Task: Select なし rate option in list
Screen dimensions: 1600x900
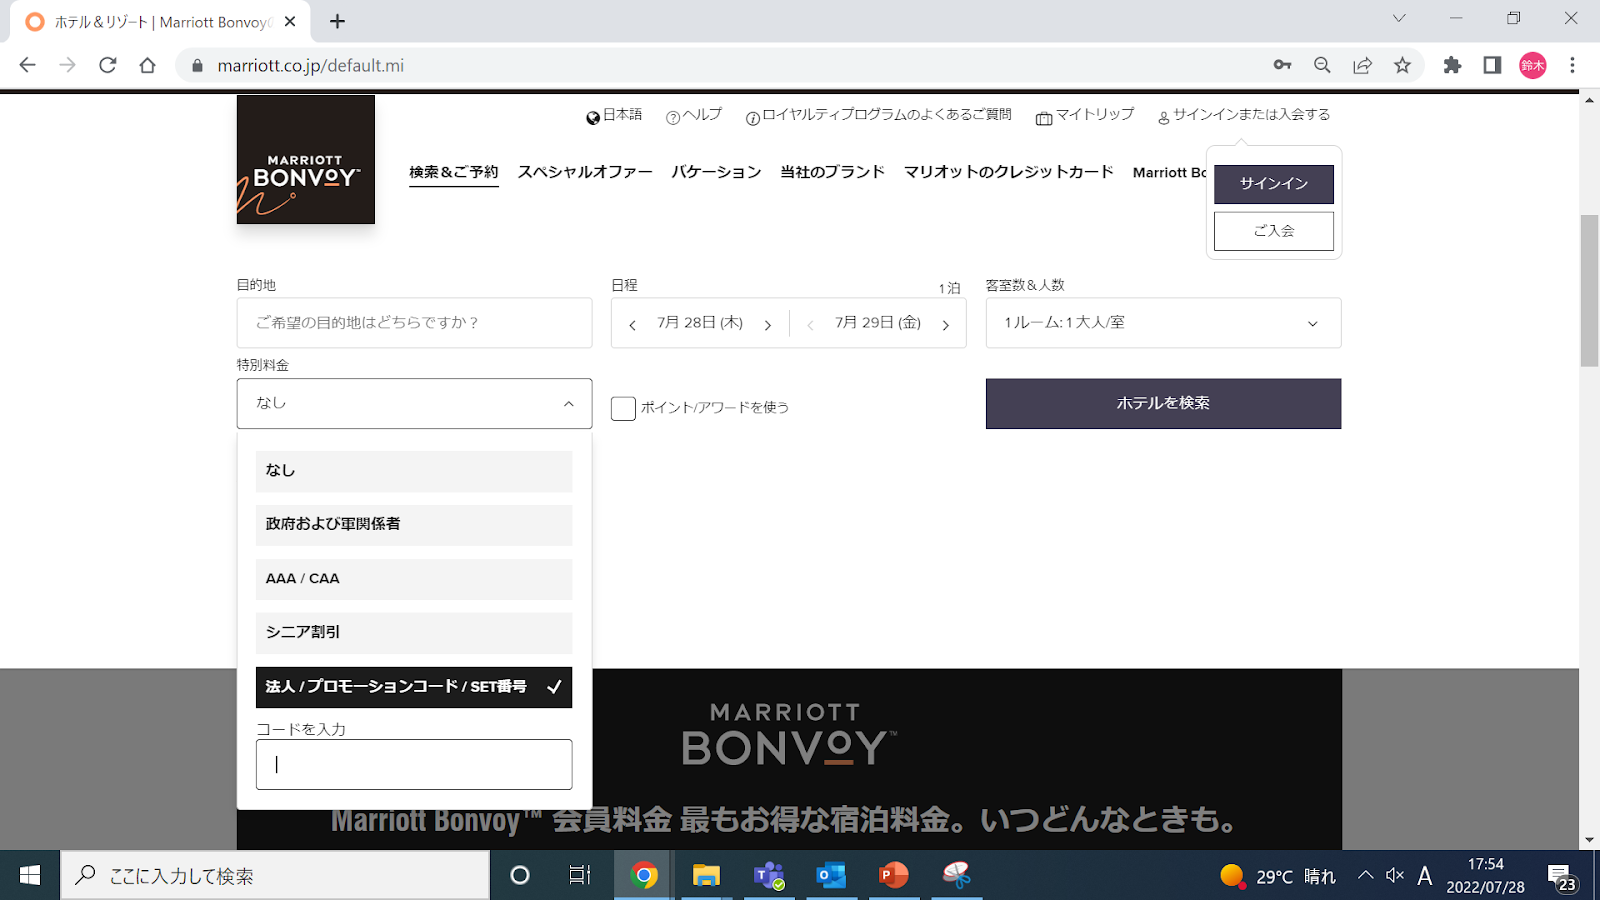Action: click(414, 471)
